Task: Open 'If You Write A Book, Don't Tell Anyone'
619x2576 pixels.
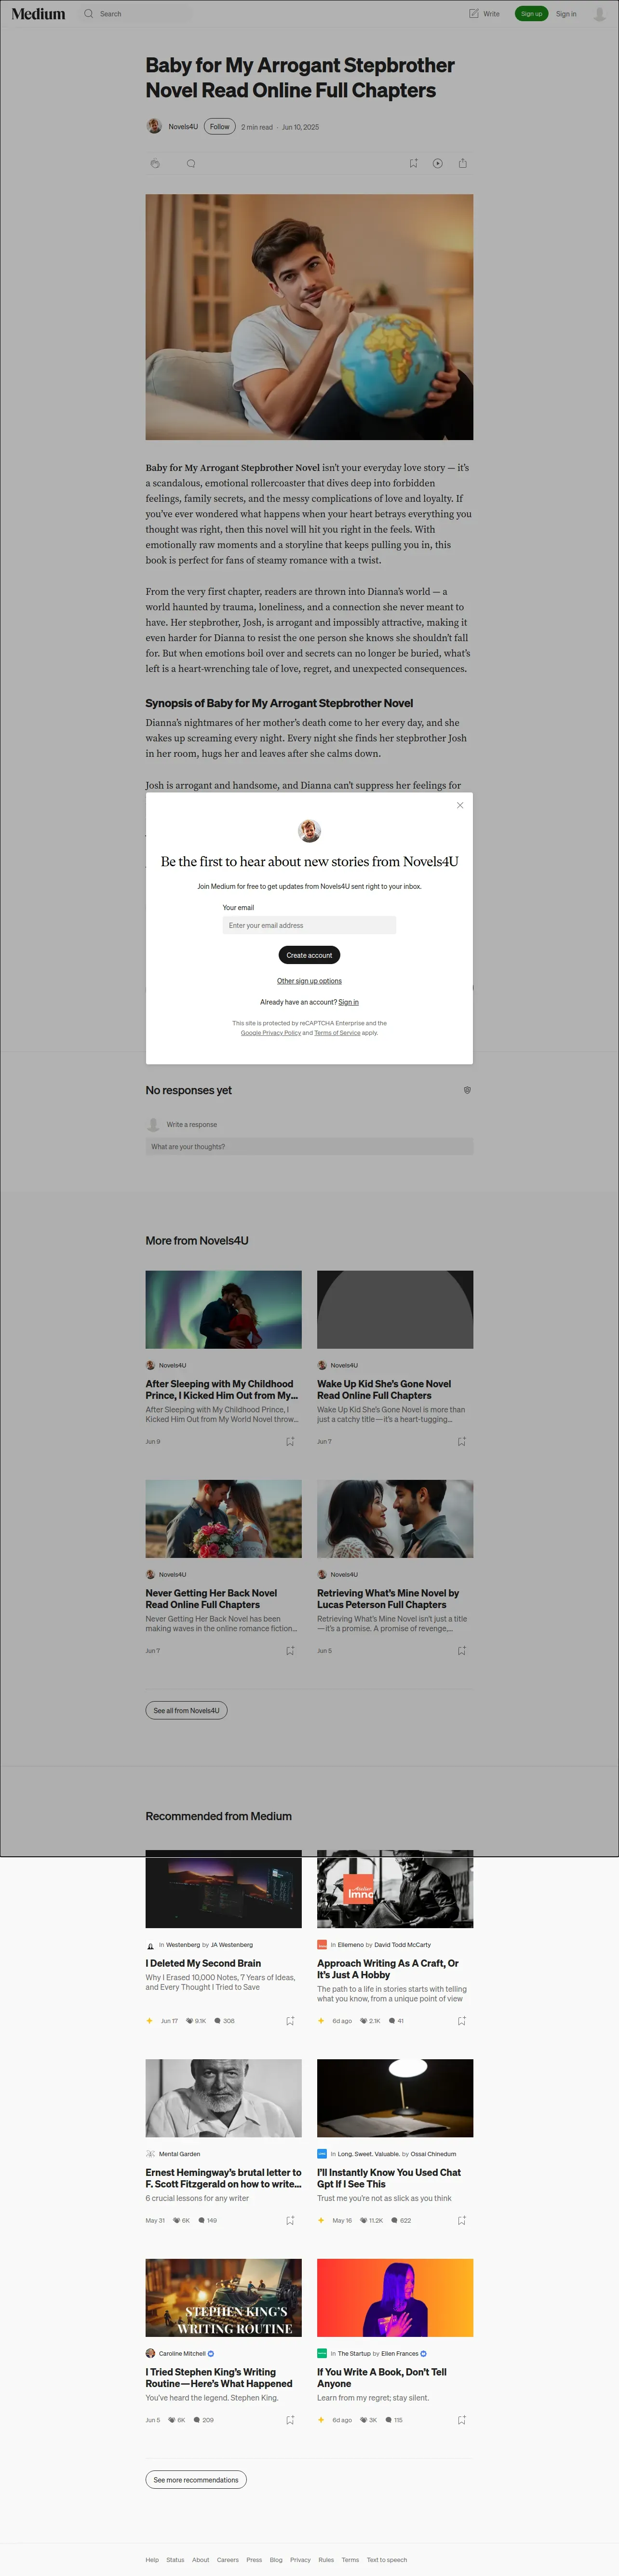Action: point(382,2377)
